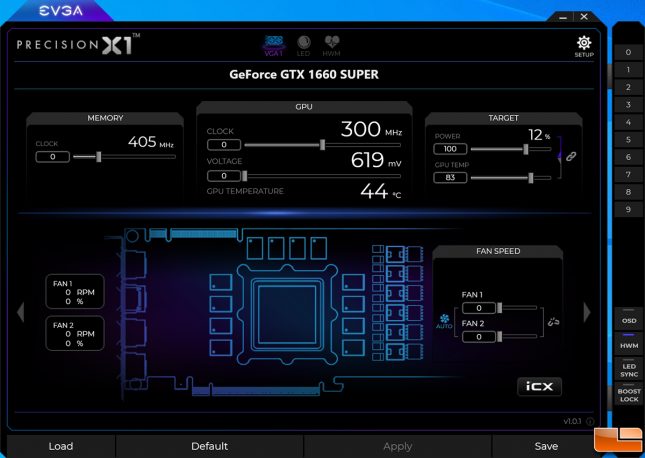Toggle BOOST LOCK

629,395
